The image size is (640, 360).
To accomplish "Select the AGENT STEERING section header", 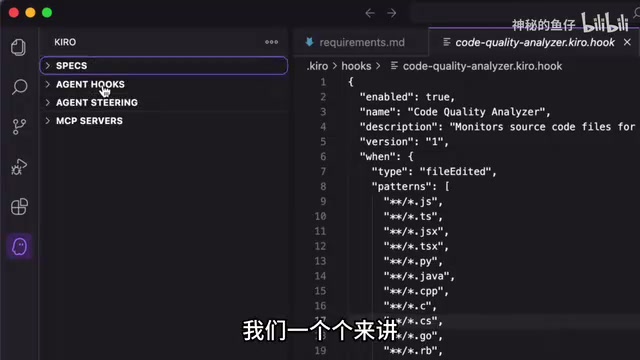I will 164,102.
